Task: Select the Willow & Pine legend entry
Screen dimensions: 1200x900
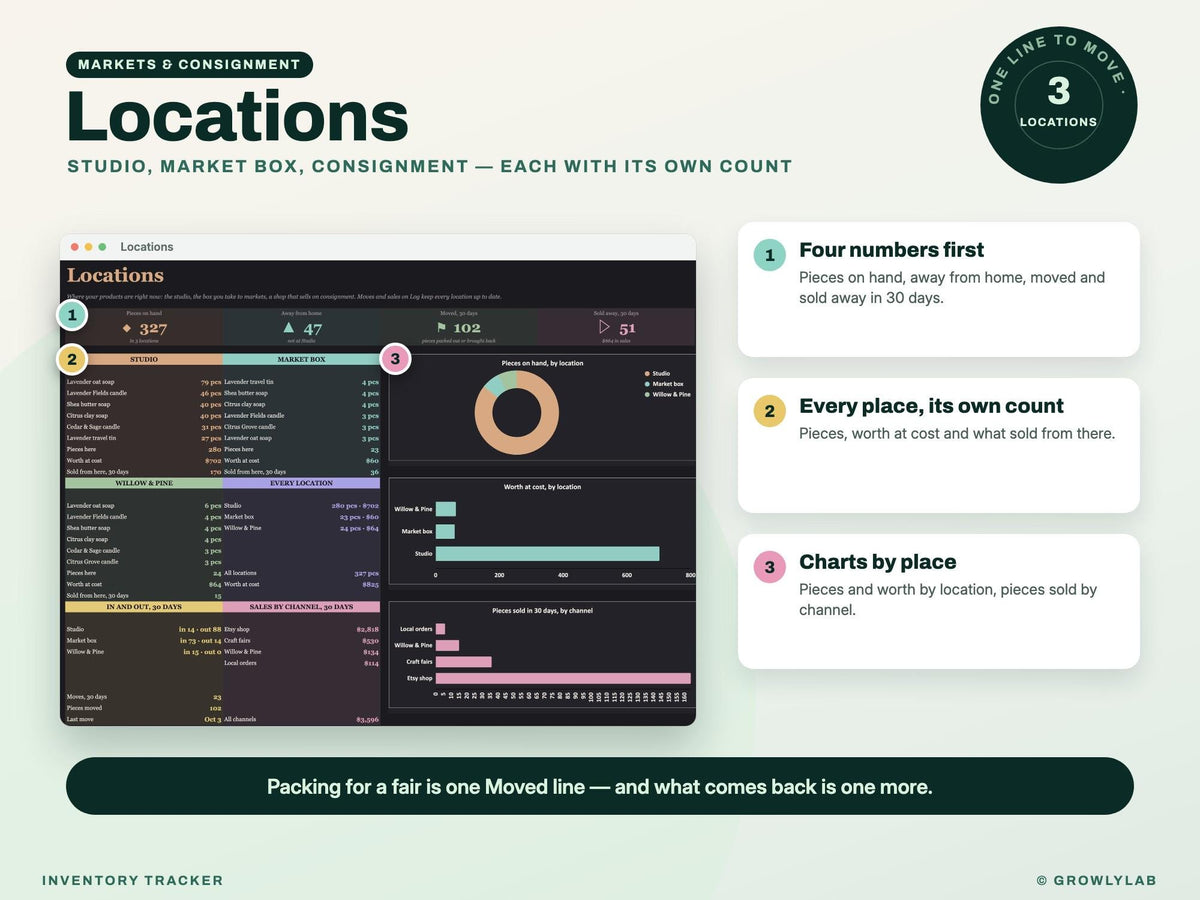Action: tap(667, 394)
